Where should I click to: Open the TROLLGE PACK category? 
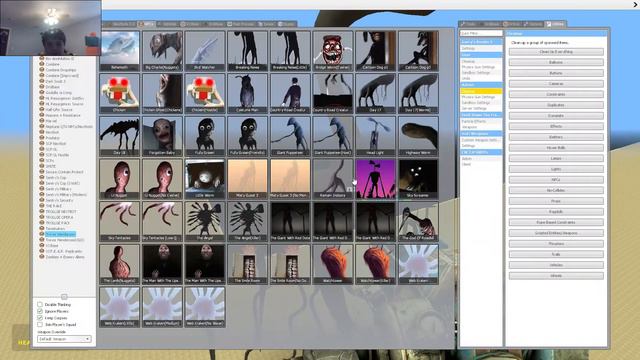(58, 223)
